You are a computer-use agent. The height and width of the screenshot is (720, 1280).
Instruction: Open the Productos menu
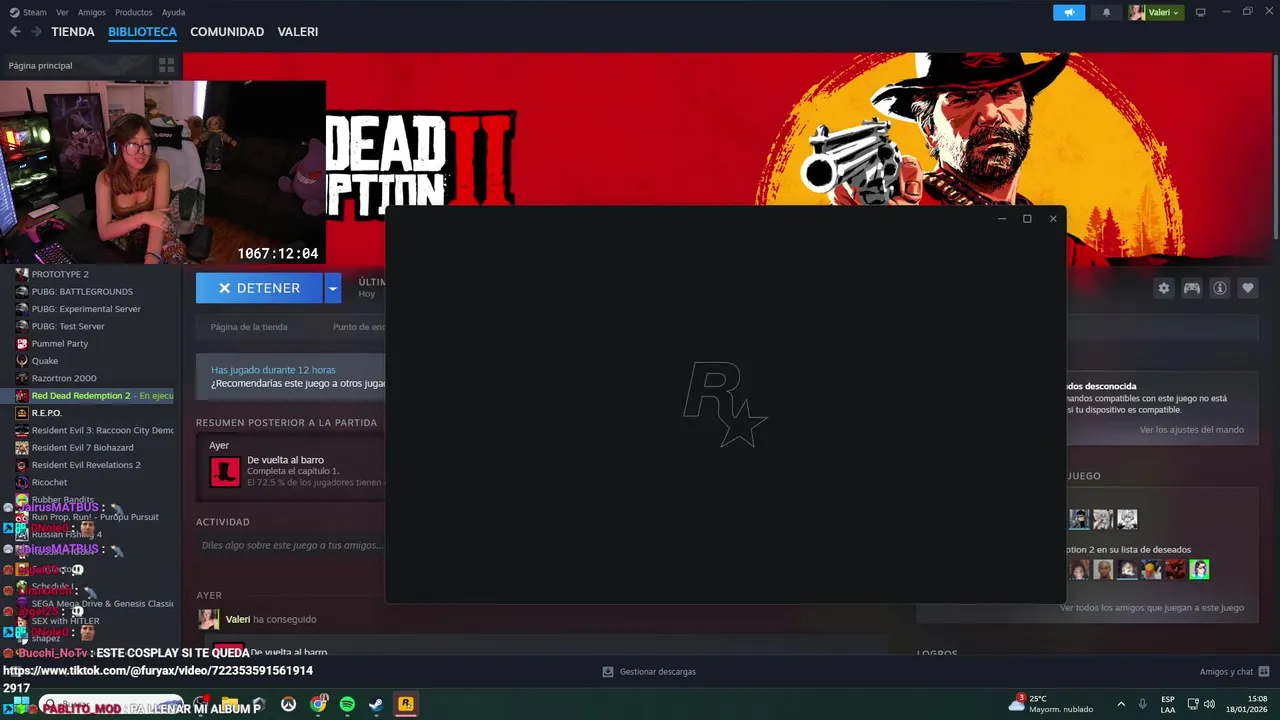134,12
